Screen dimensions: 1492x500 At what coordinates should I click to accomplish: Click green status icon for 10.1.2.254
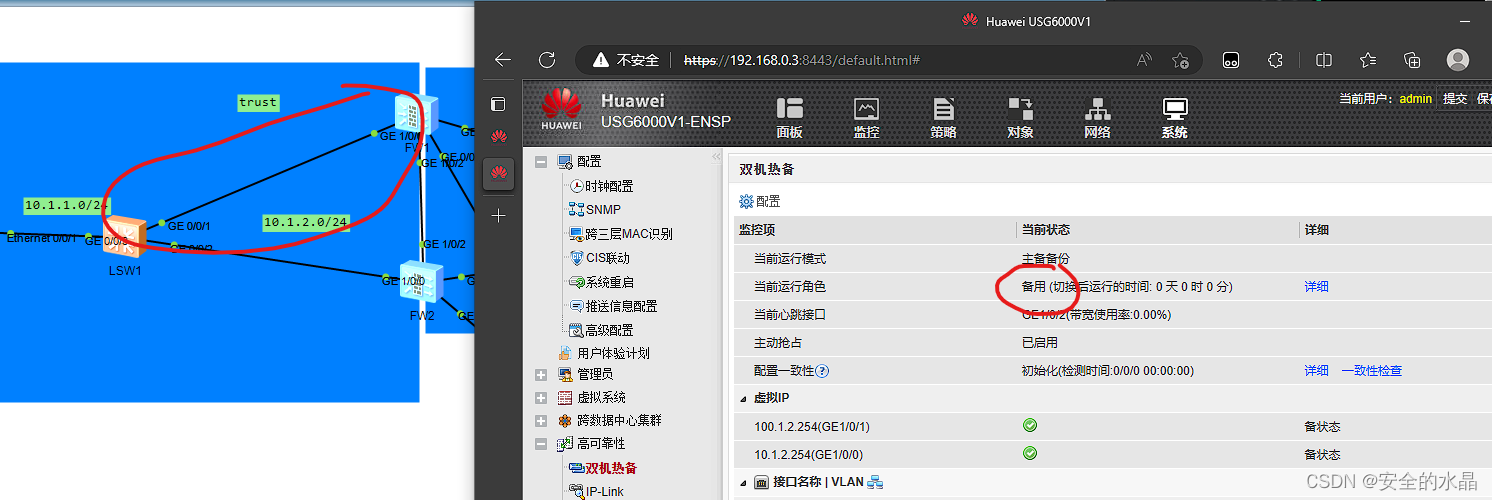coord(1030,454)
